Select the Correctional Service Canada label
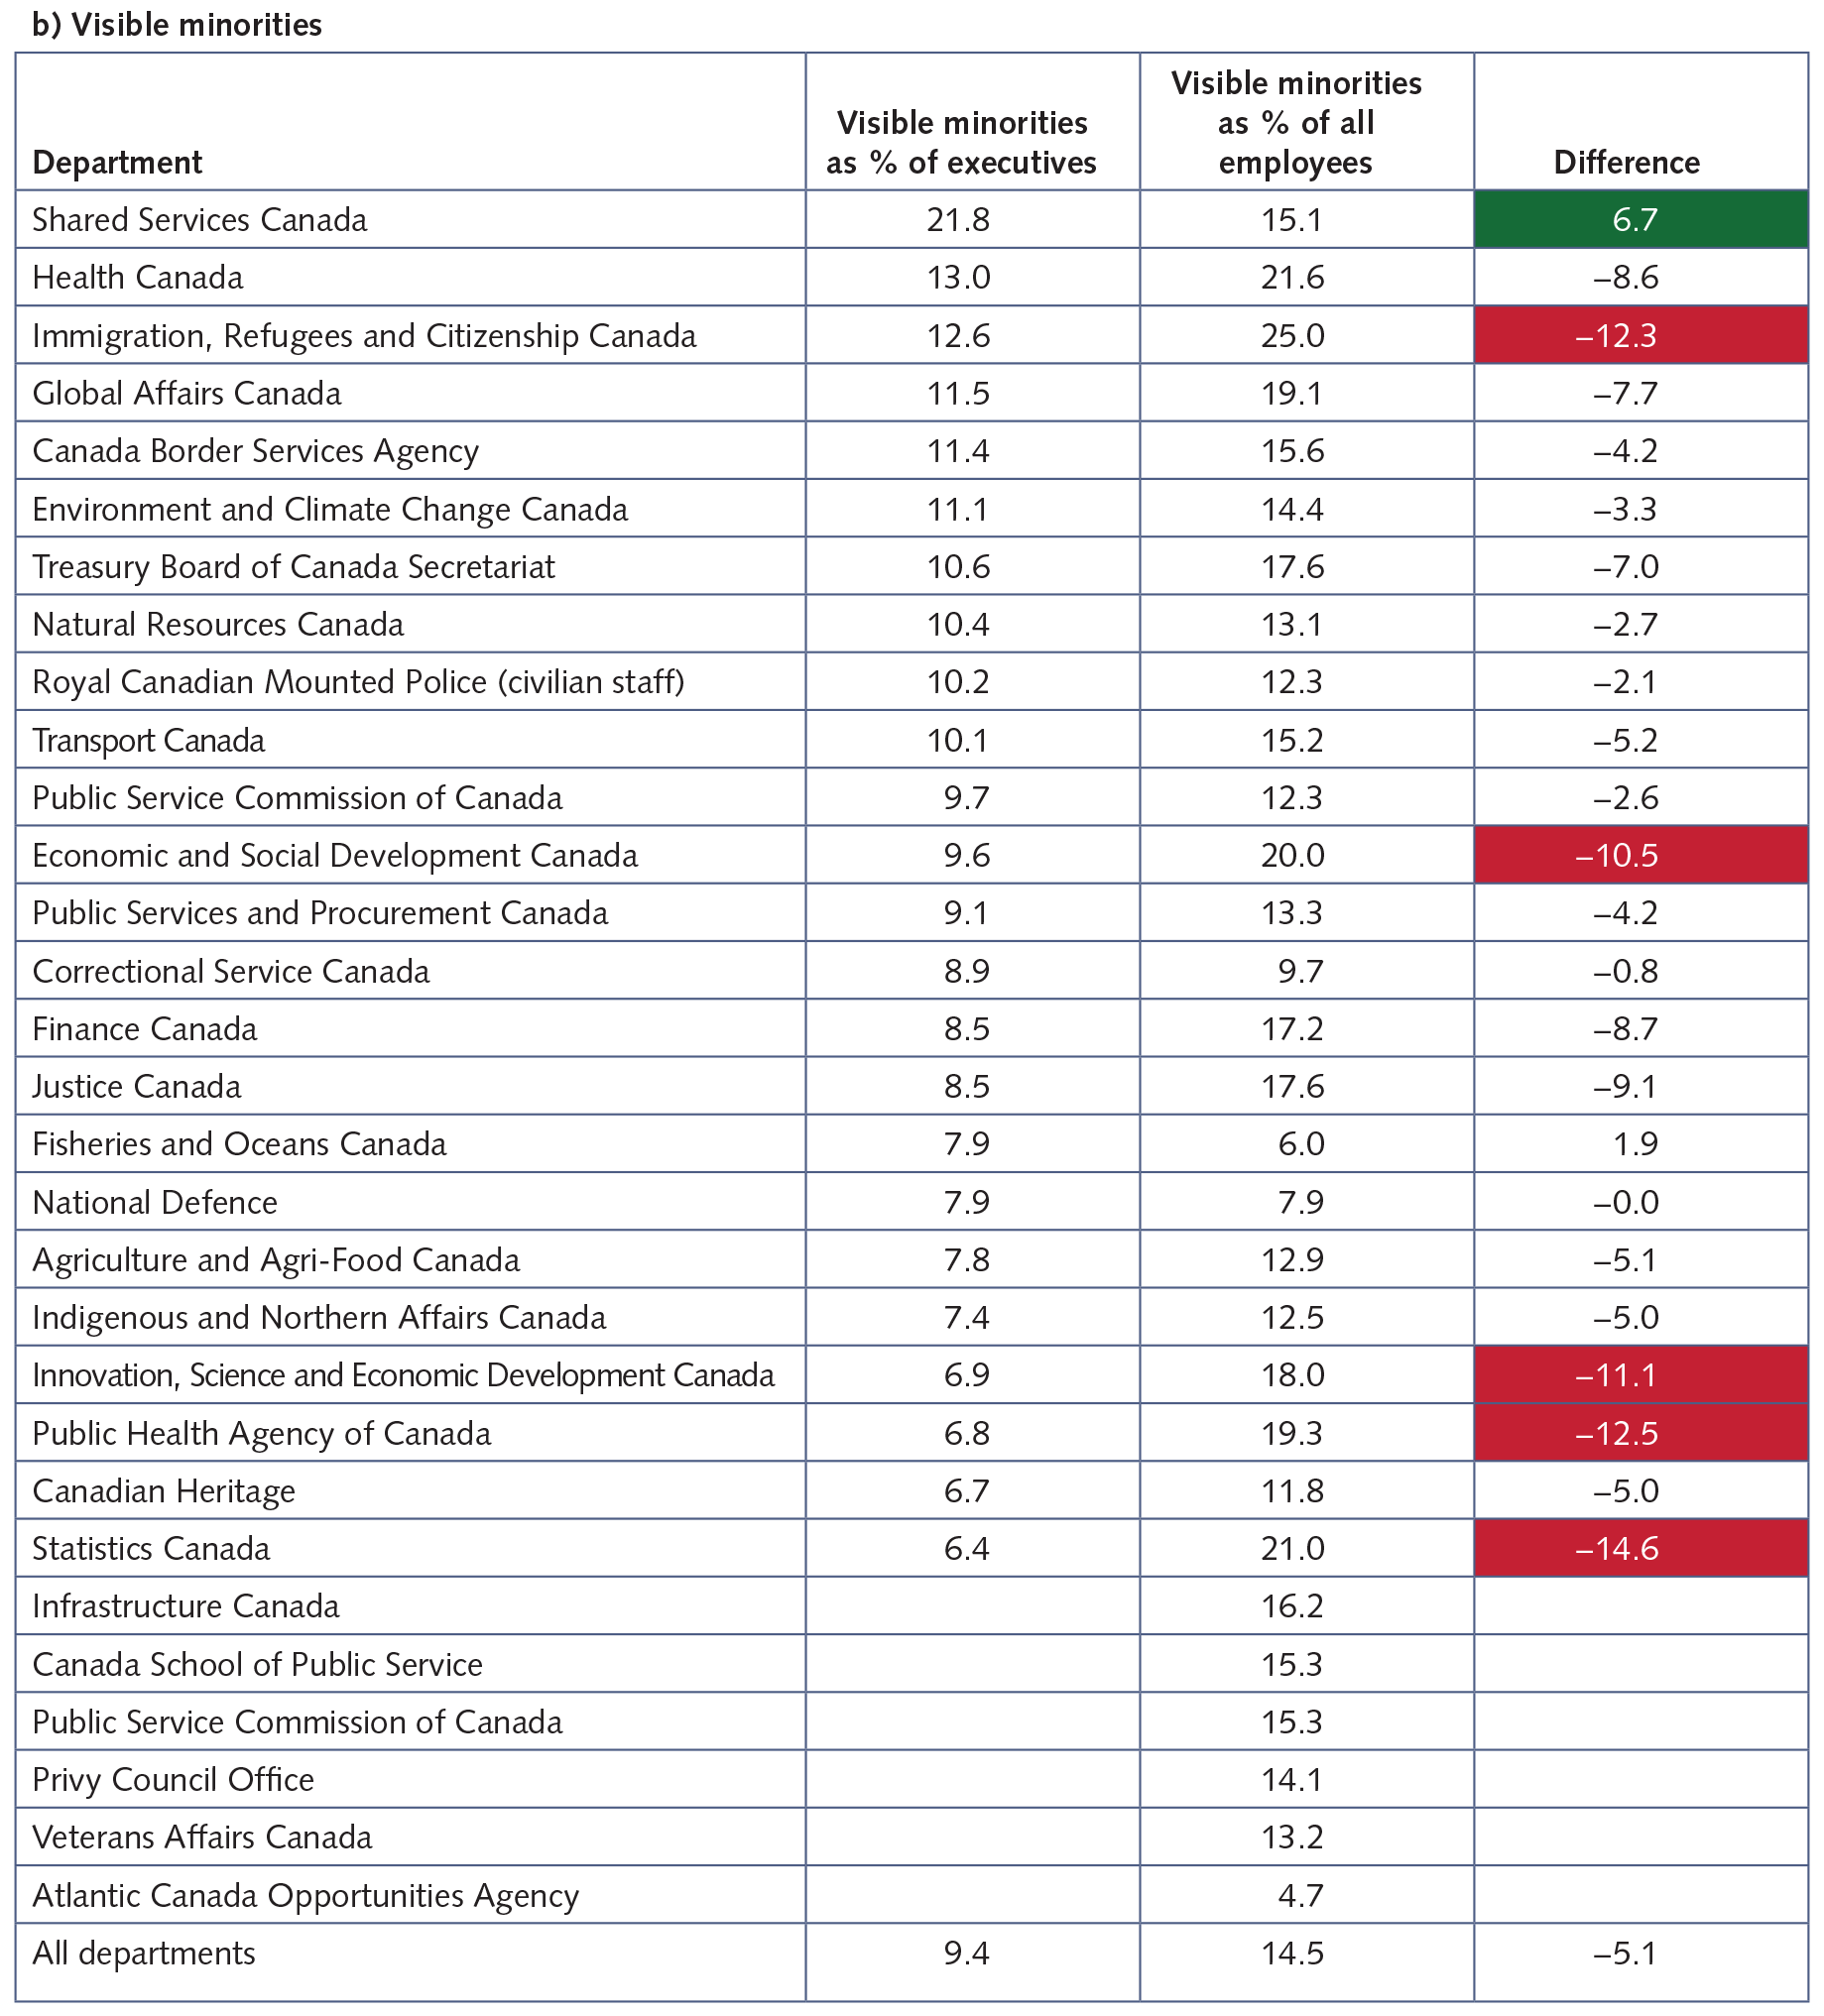1824x2016 pixels. coord(231,971)
